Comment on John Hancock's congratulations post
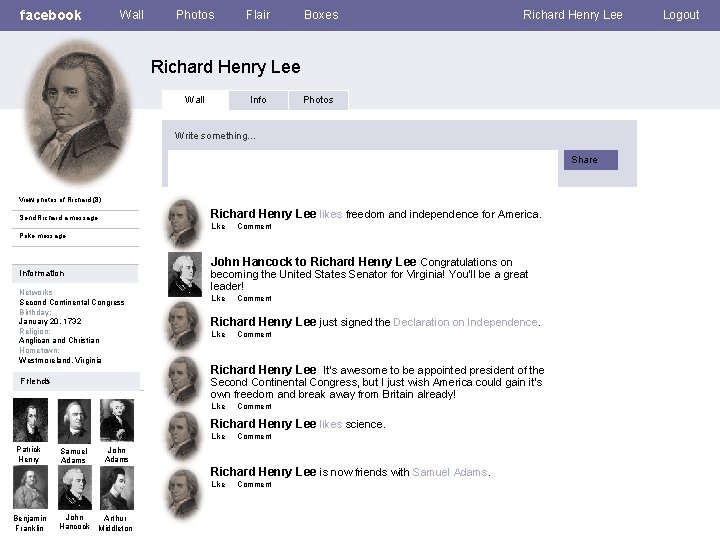 tap(254, 298)
